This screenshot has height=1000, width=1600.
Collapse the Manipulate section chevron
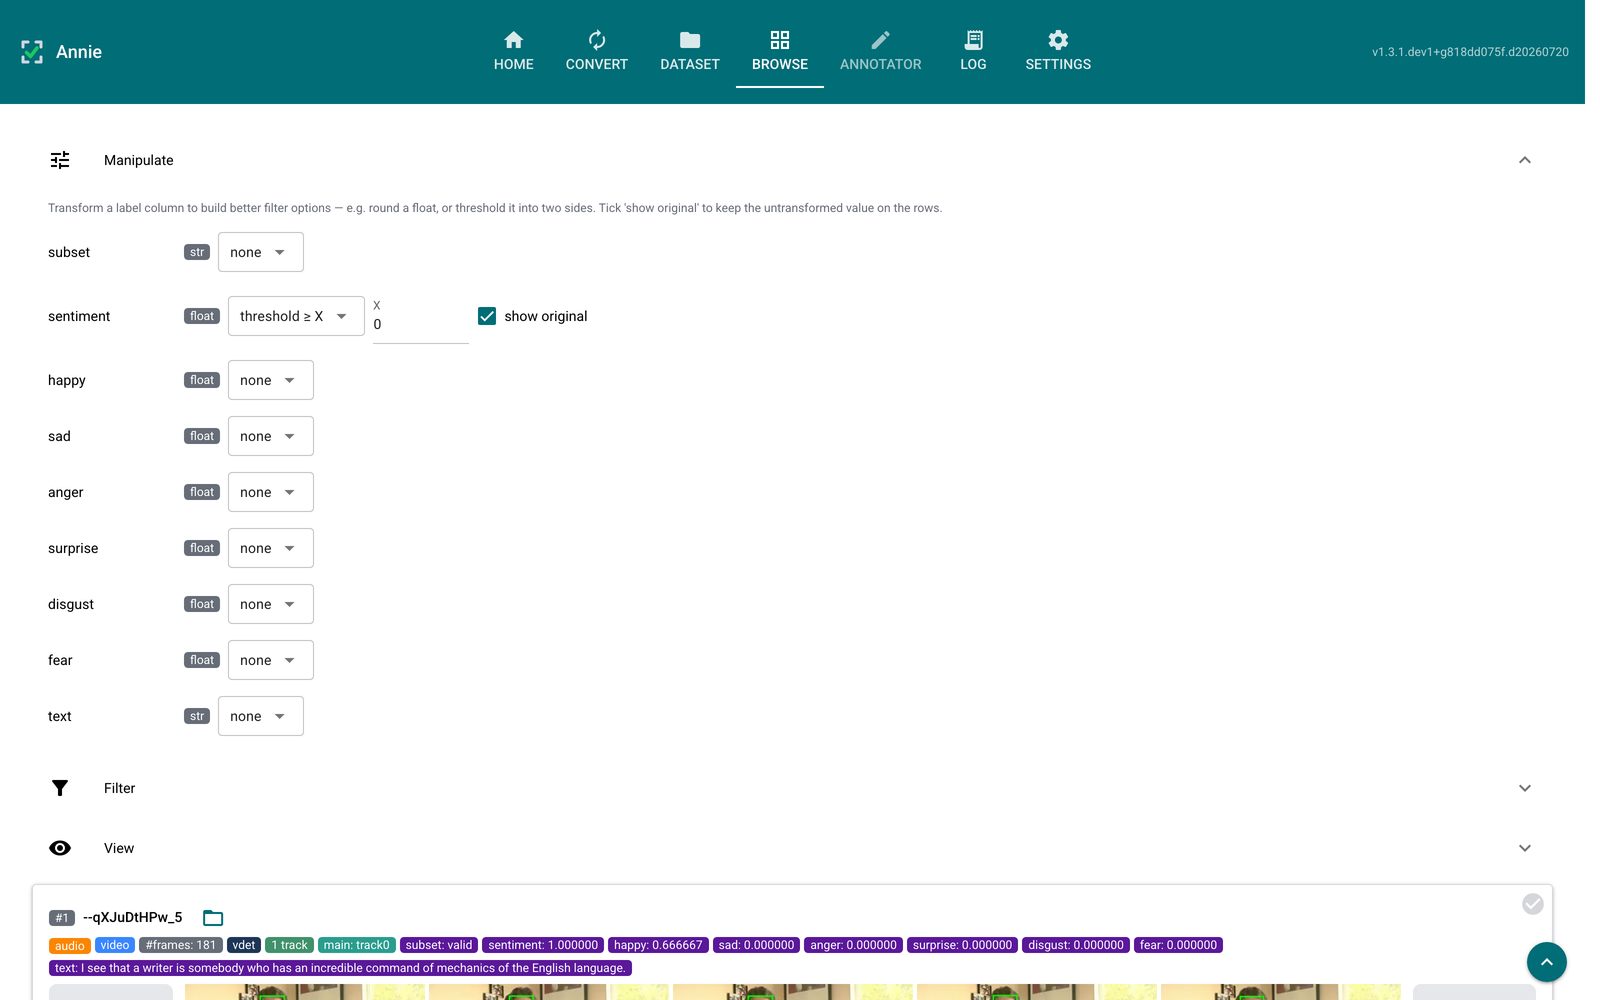pyautogui.click(x=1525, y=160)
